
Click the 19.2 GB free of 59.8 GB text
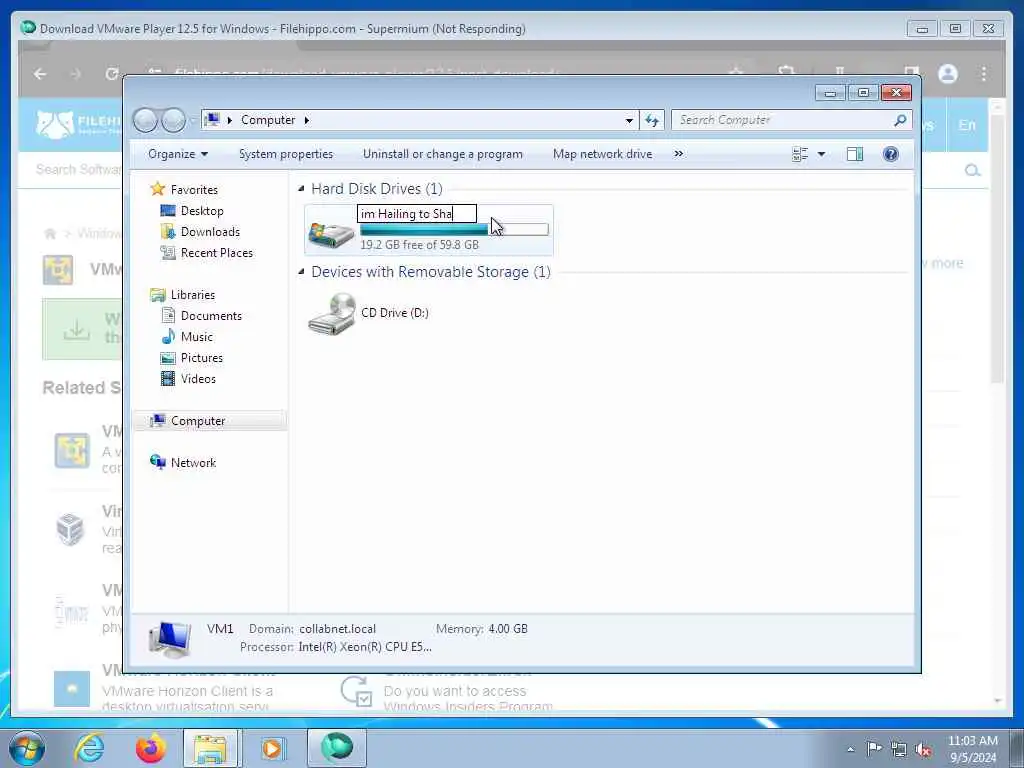tap(419, 245)
